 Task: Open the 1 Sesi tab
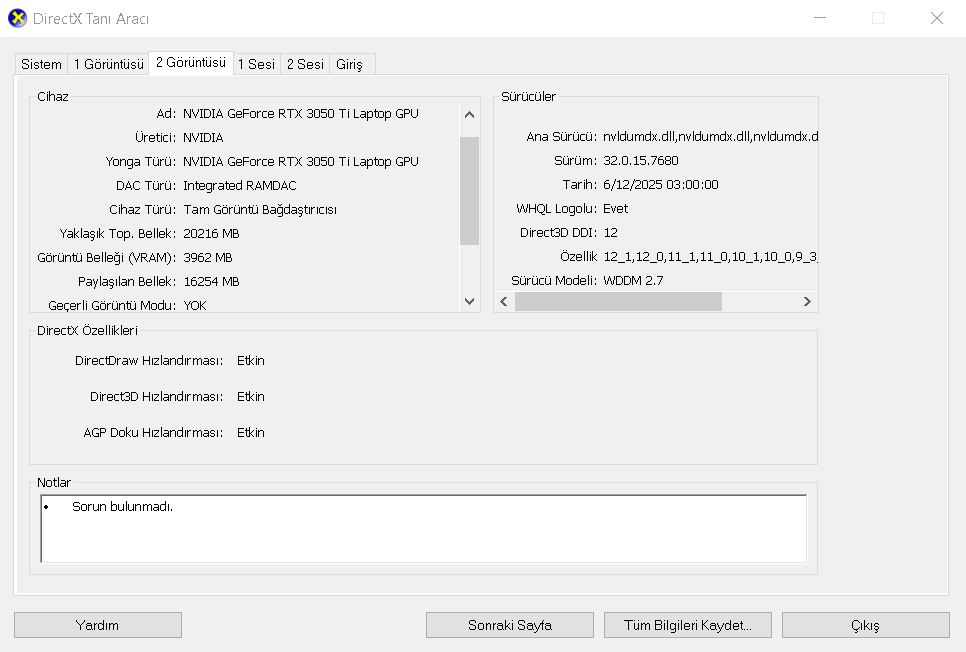(x=256, y=64)
